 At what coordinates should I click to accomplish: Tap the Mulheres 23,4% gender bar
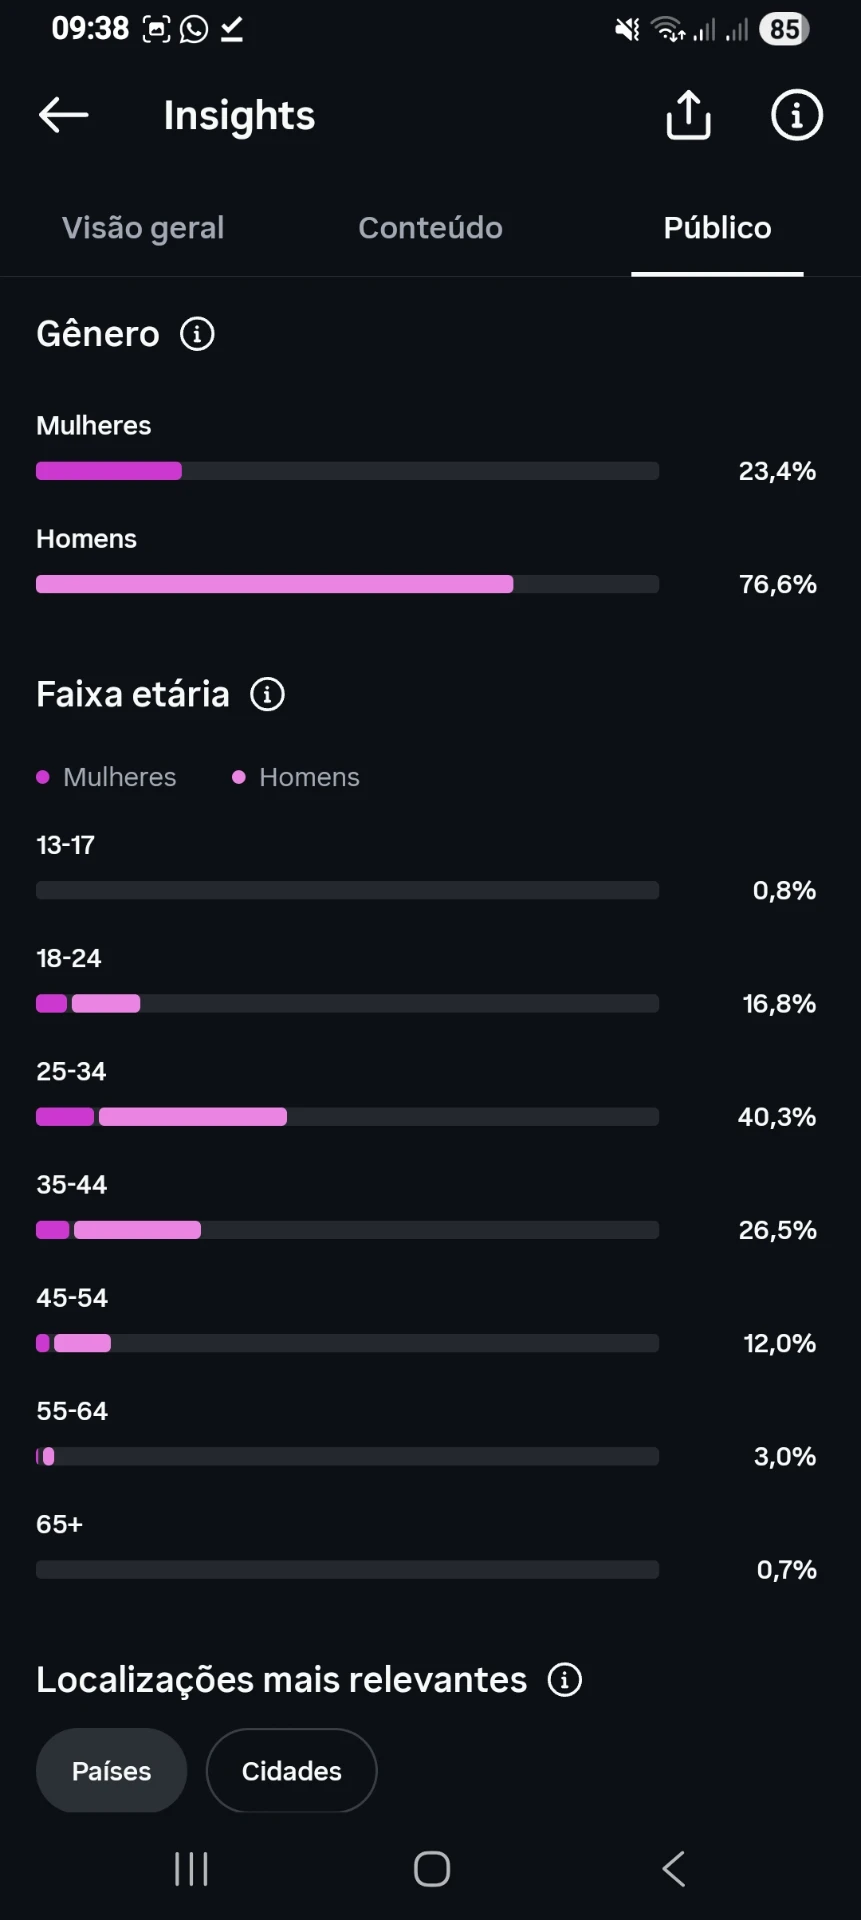(x=347, y=471)
